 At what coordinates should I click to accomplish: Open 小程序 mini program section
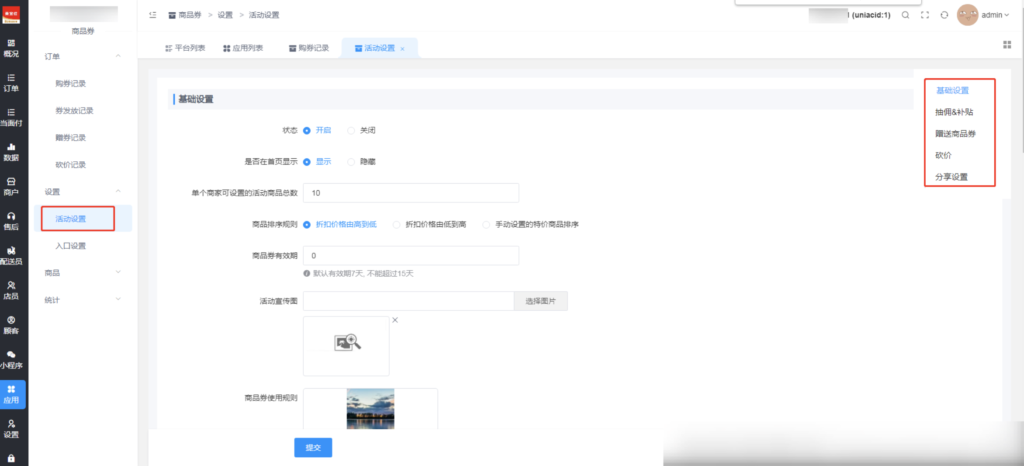pyautogui.click(x=11, y=360)
